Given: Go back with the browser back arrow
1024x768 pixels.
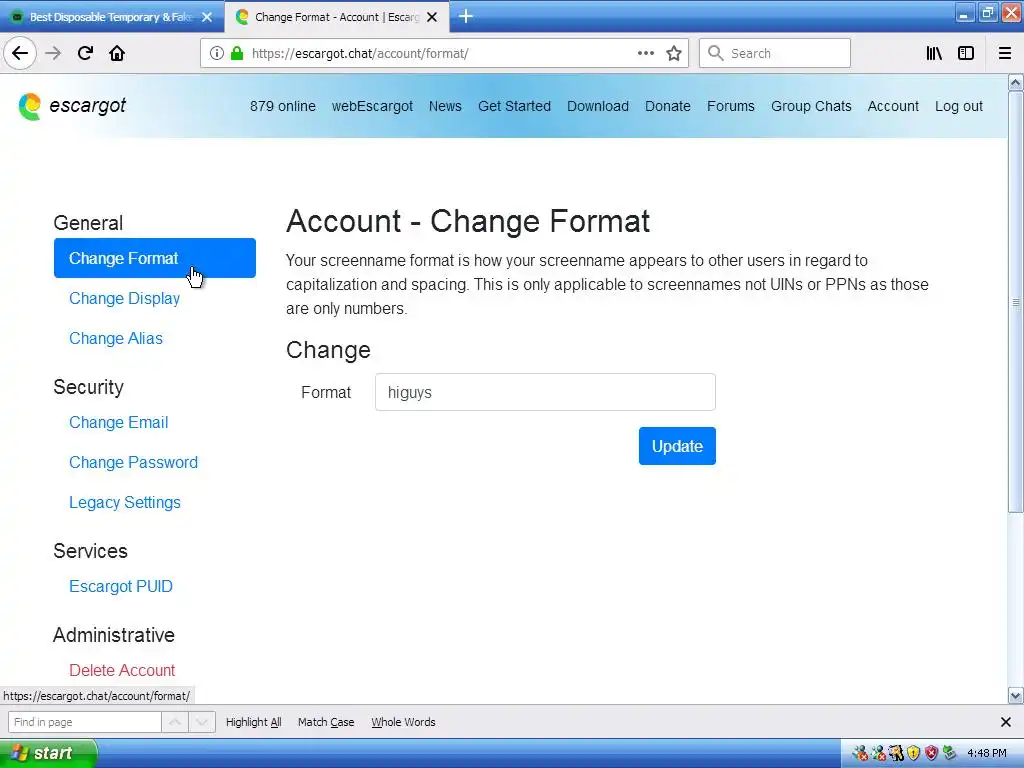Looking at the screenshot, I should pyautogui.click(x=20, y=54).
